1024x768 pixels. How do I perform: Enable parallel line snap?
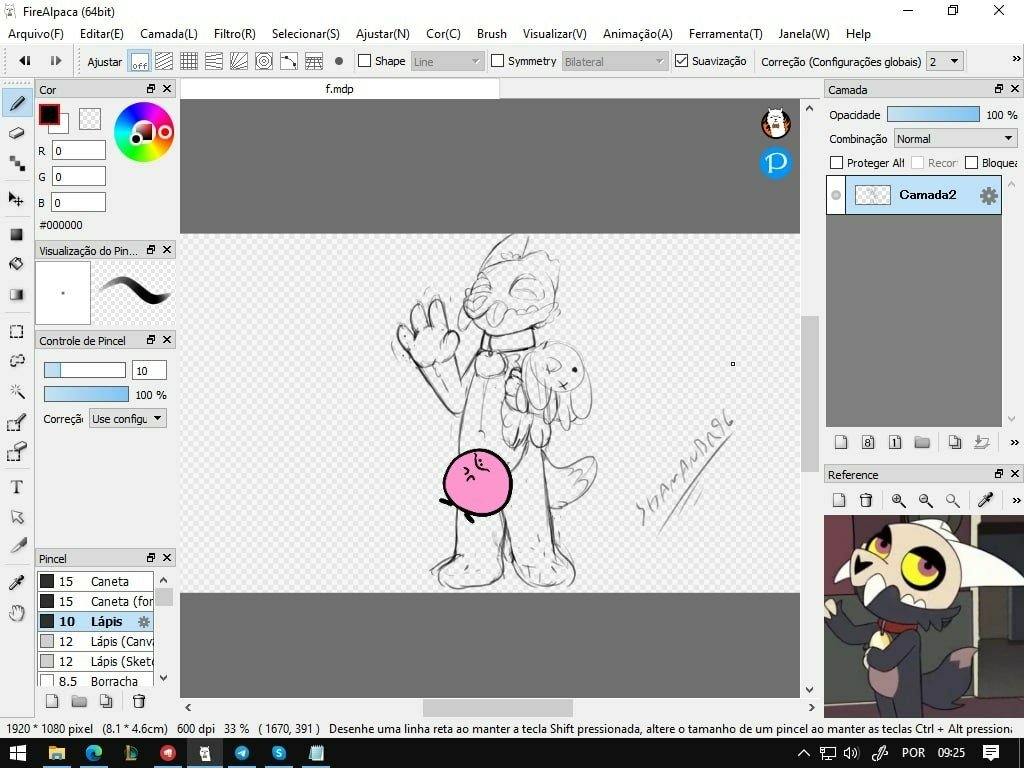(164, 61)
